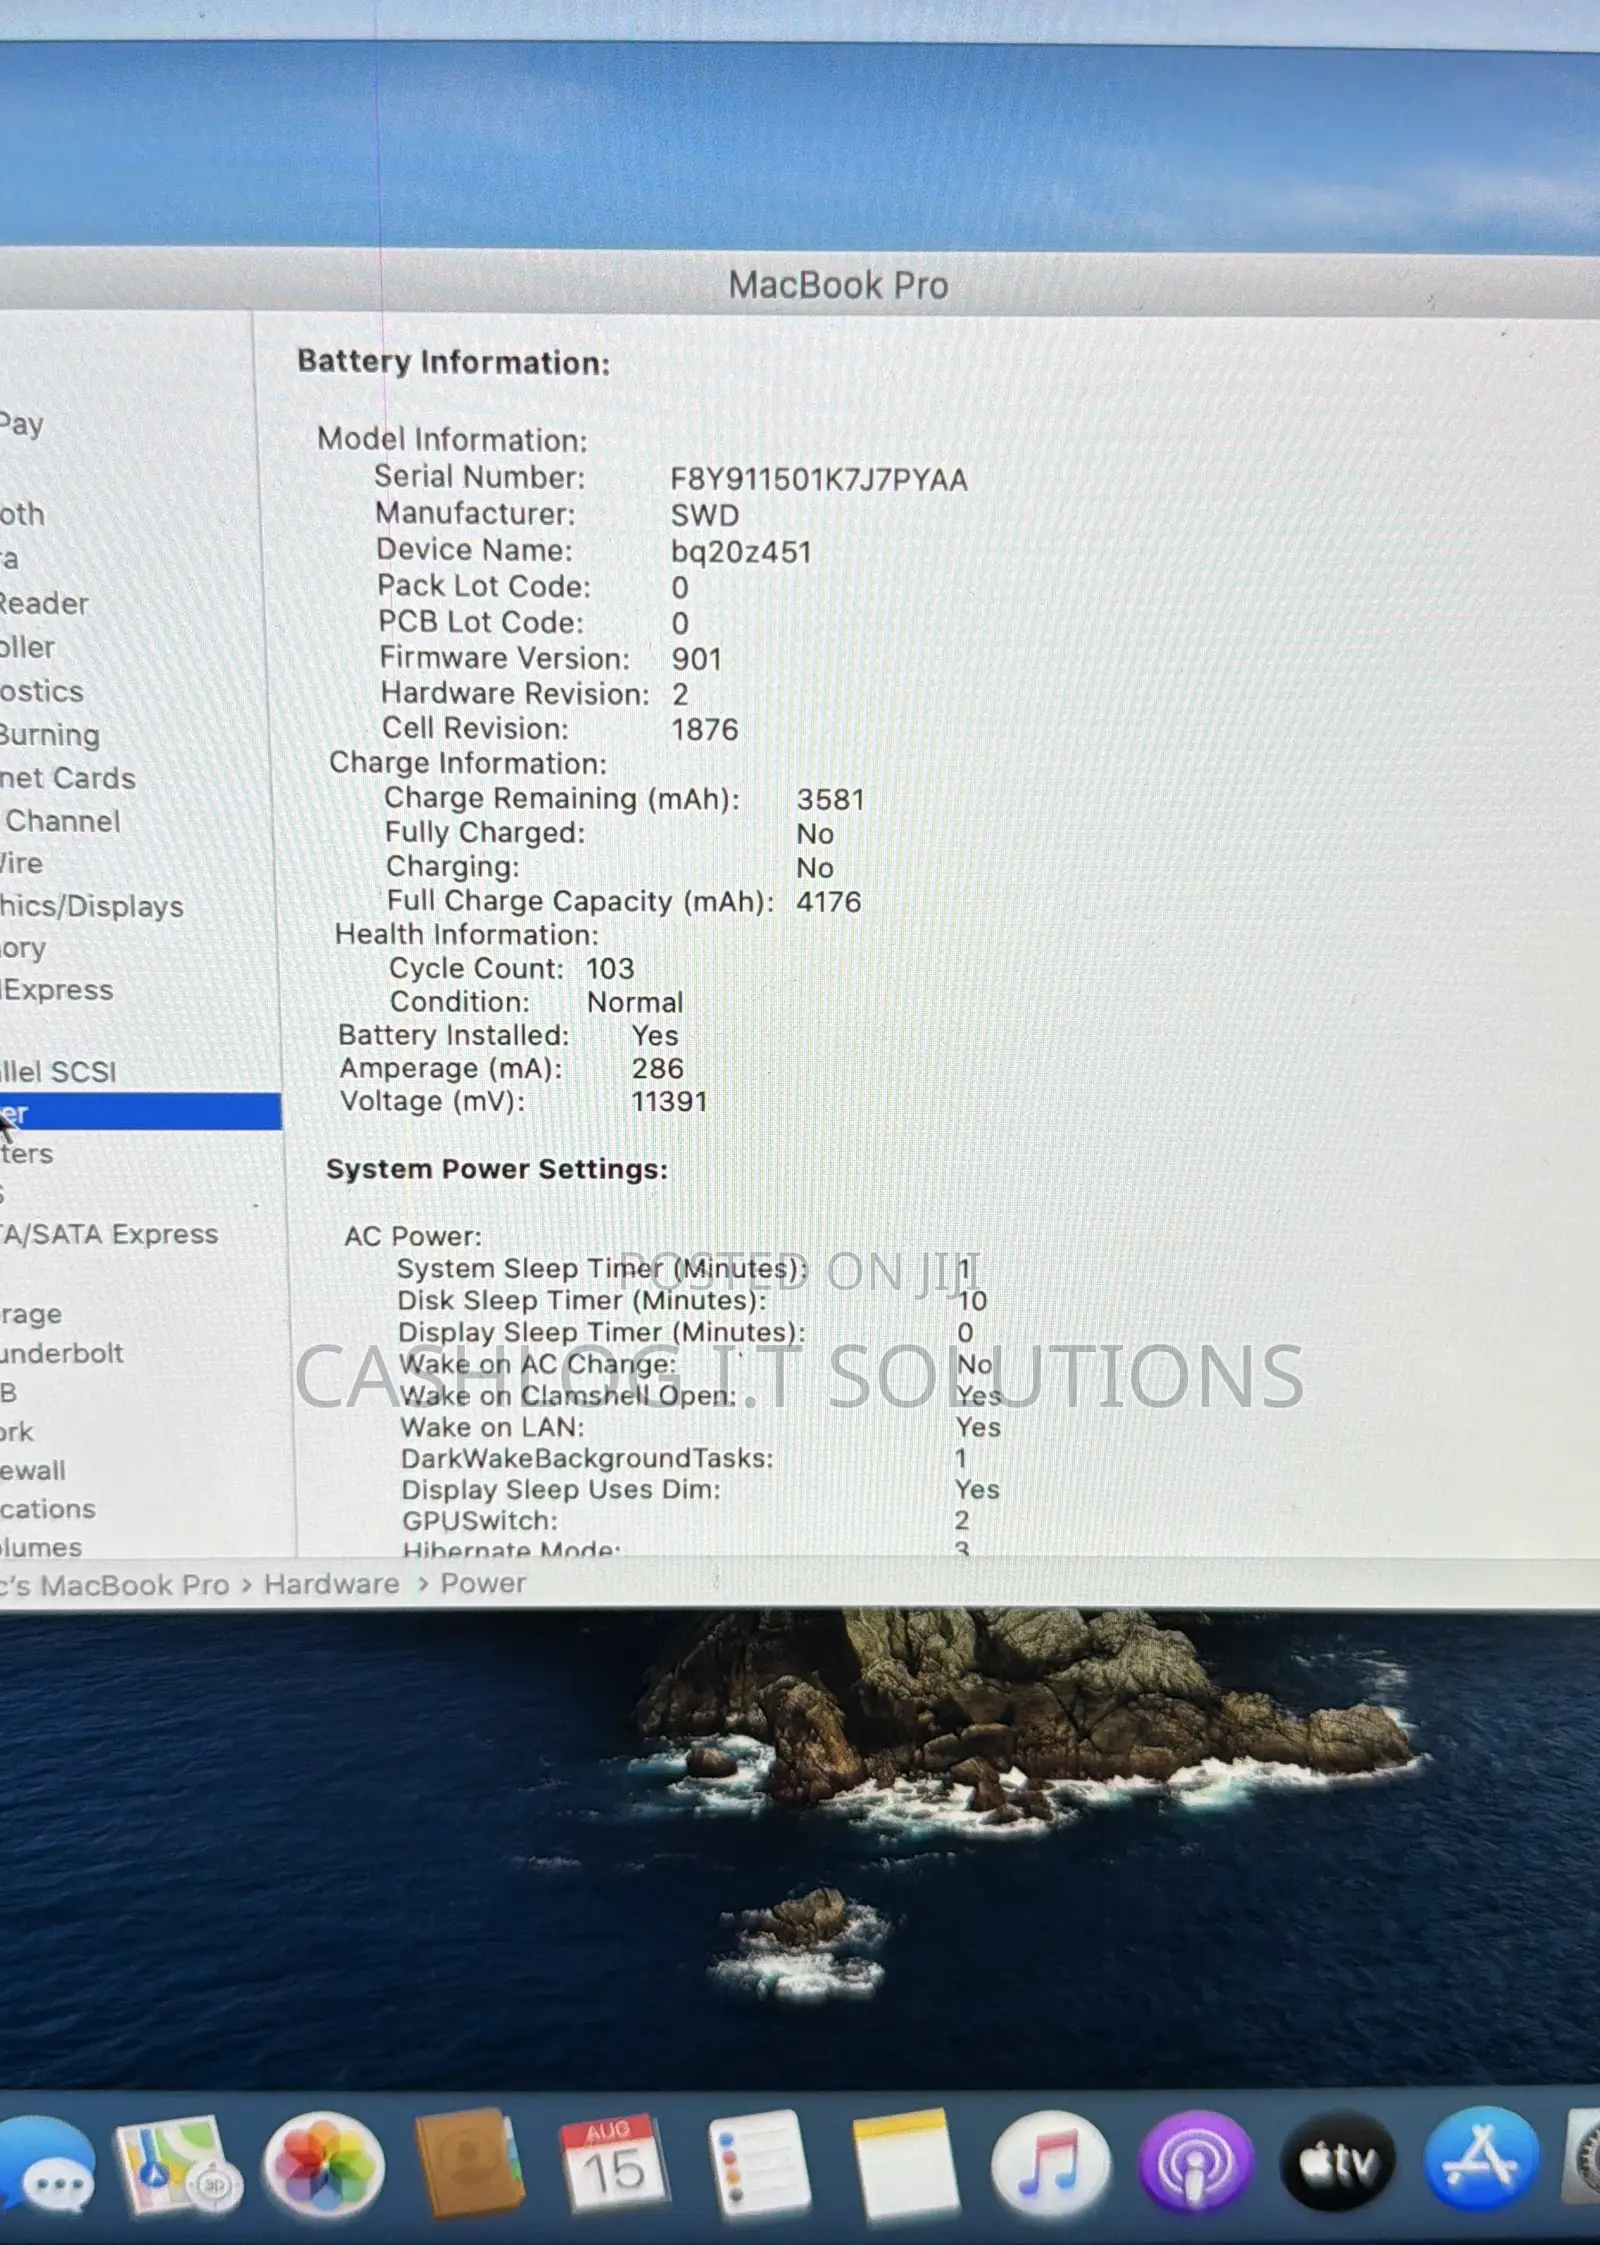The image size is (1600, 2245).
Task: Select Firewall in the sidebar
Action: [x=33, y=1470]
